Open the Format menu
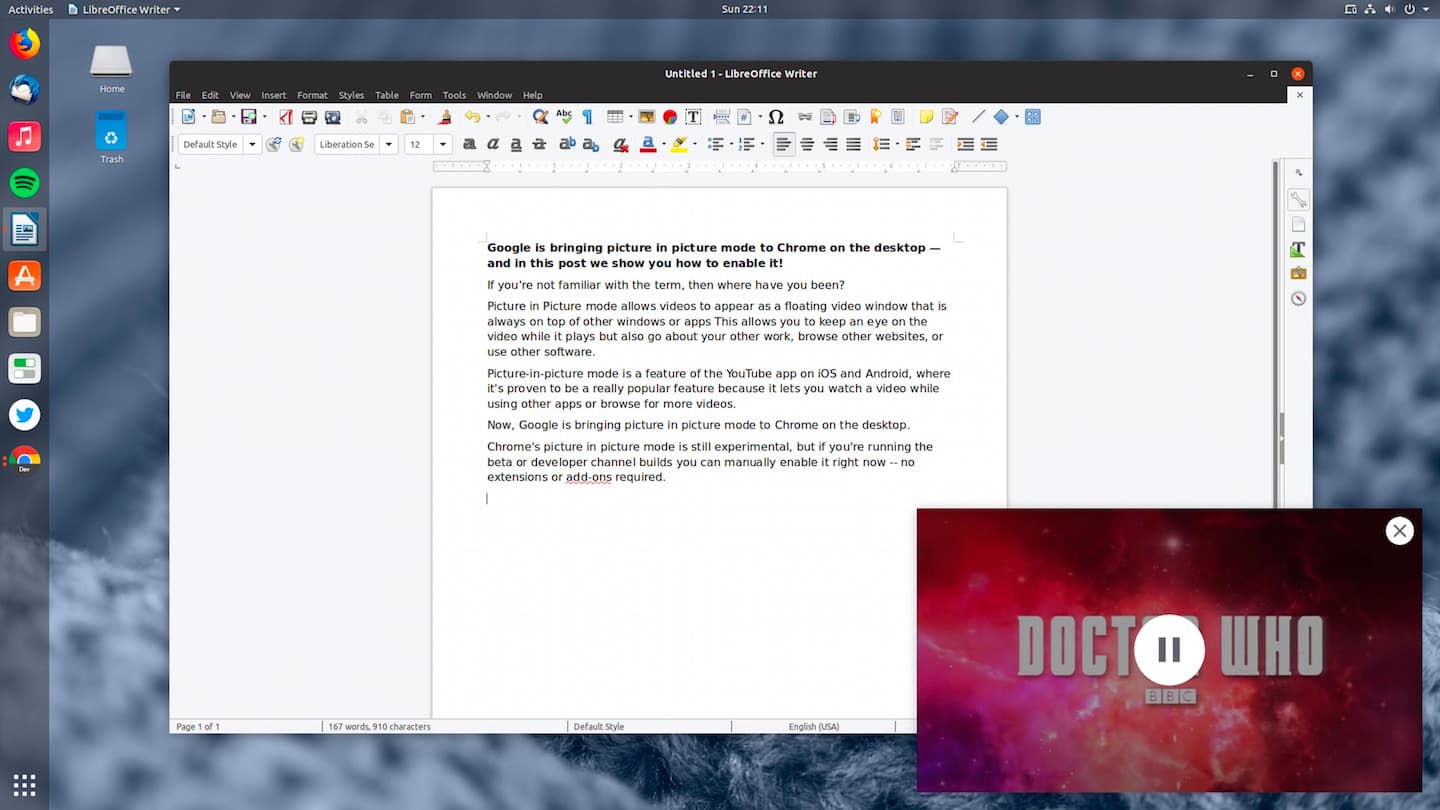The image size is (1440, 810). (x=312, y=95)
